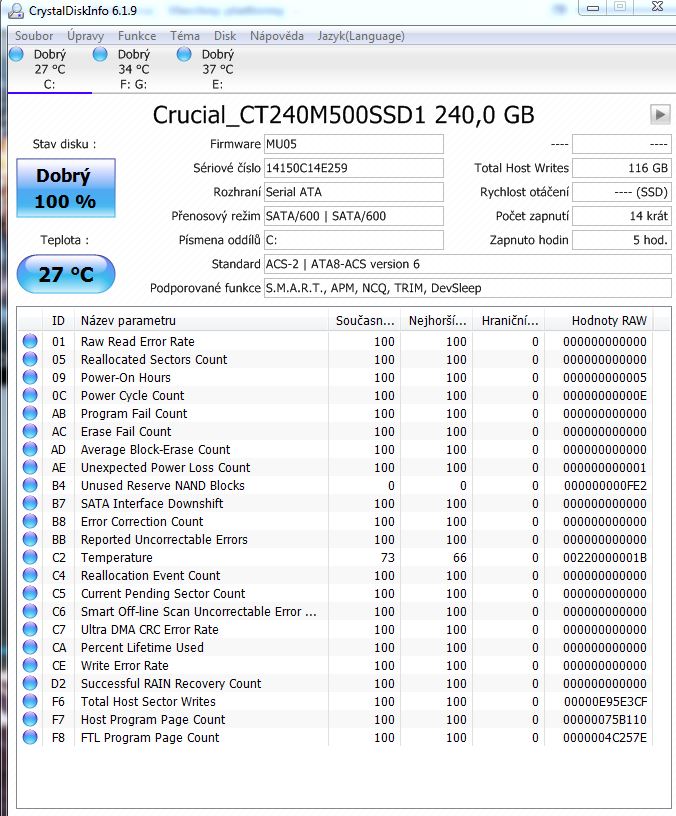Click status orb of Percent Lifetime Used

[30, 647]
